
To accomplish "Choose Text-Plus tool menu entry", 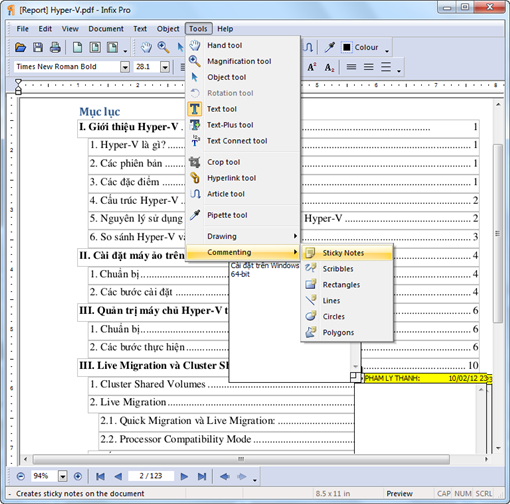I will click(243, 125).
